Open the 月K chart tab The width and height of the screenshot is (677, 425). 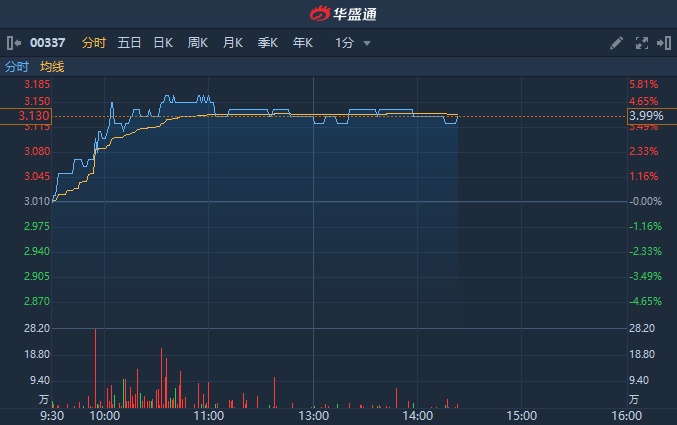(x=233, y=43)
